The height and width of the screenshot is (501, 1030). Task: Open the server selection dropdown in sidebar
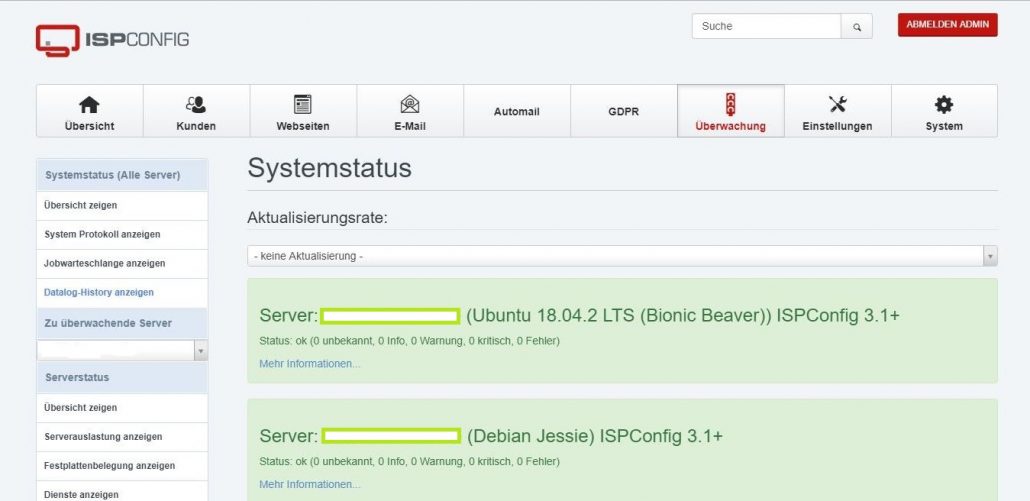coord(121,351)
